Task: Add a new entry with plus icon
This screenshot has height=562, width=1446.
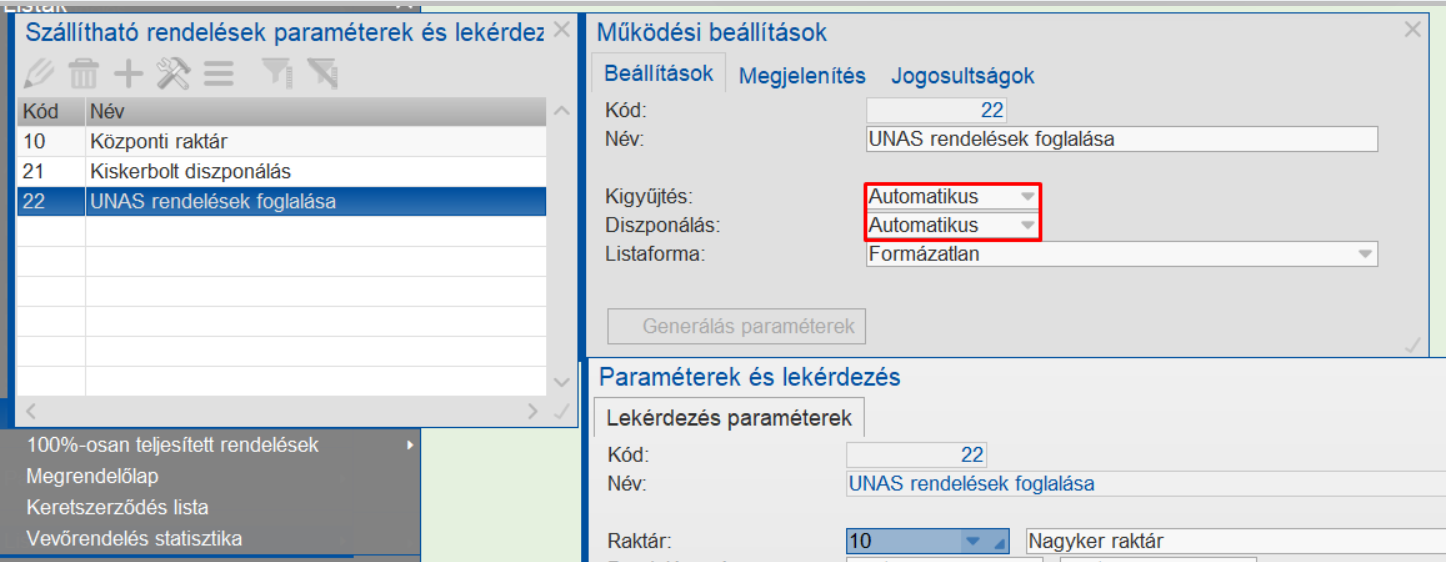Action: click(128, 73)
